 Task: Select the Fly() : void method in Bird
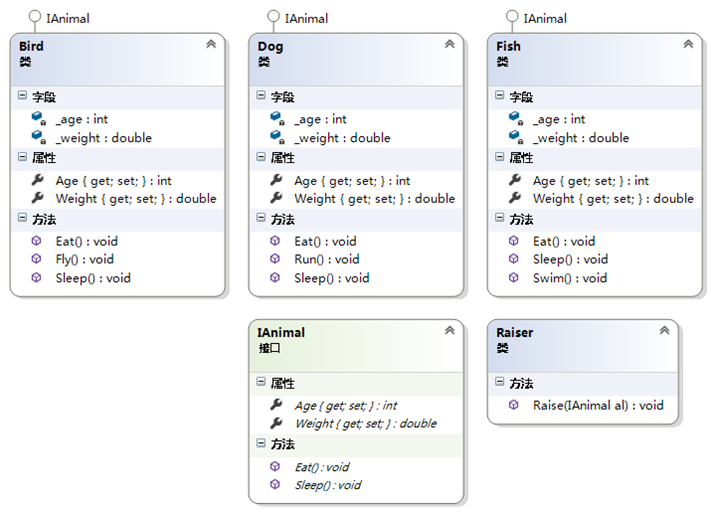(85, 259)
